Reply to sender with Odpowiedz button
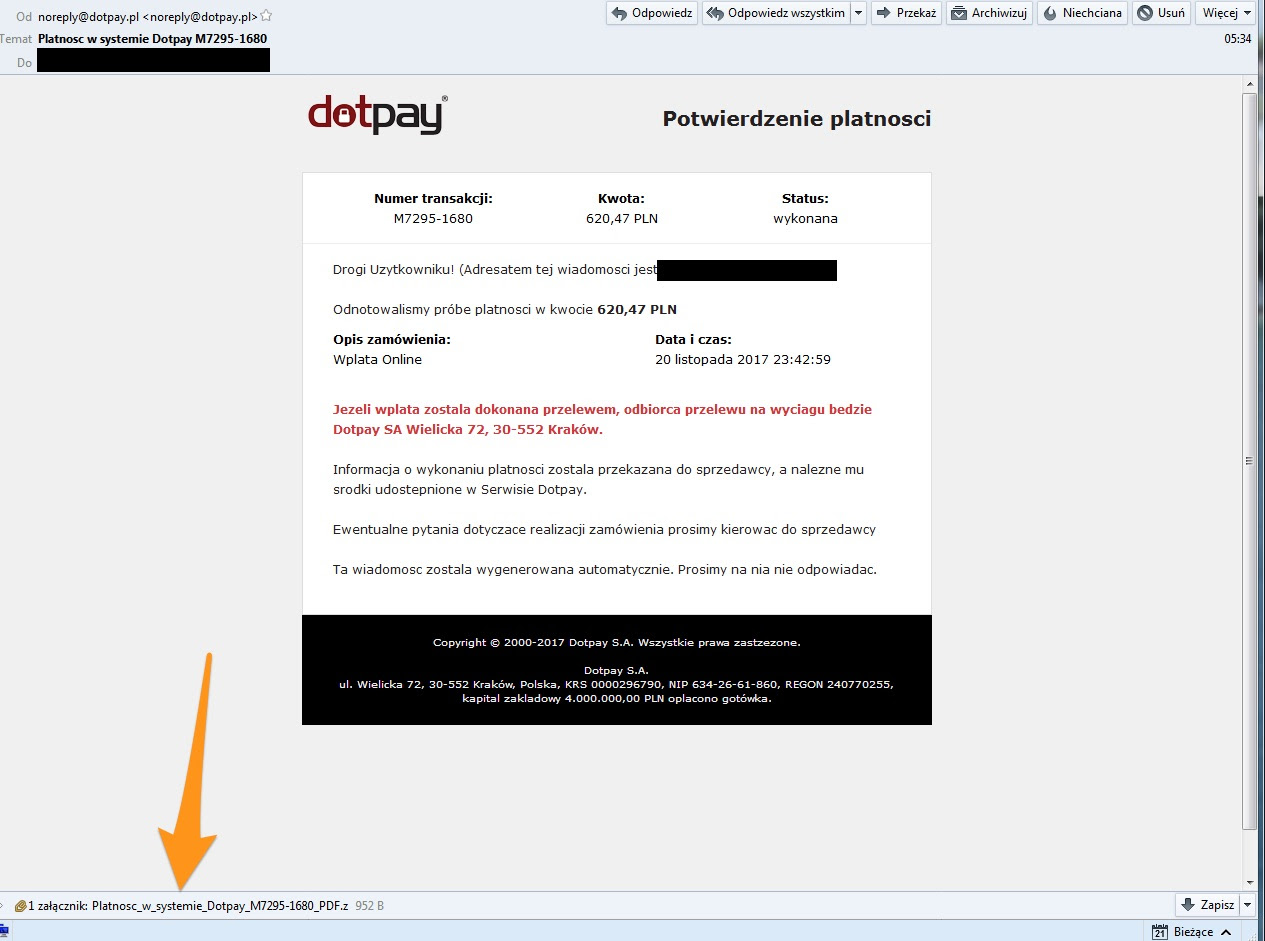Image resolution: width=1265 pixels, height=941 pixels. click(652, 13)
